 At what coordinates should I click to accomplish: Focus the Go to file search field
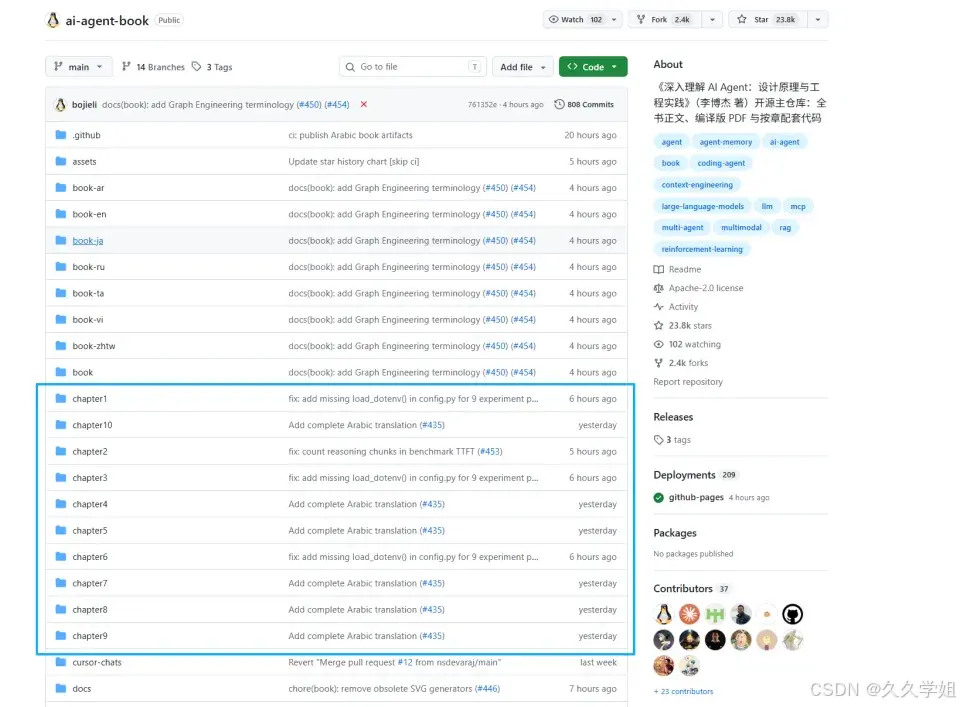click(413, 67)
